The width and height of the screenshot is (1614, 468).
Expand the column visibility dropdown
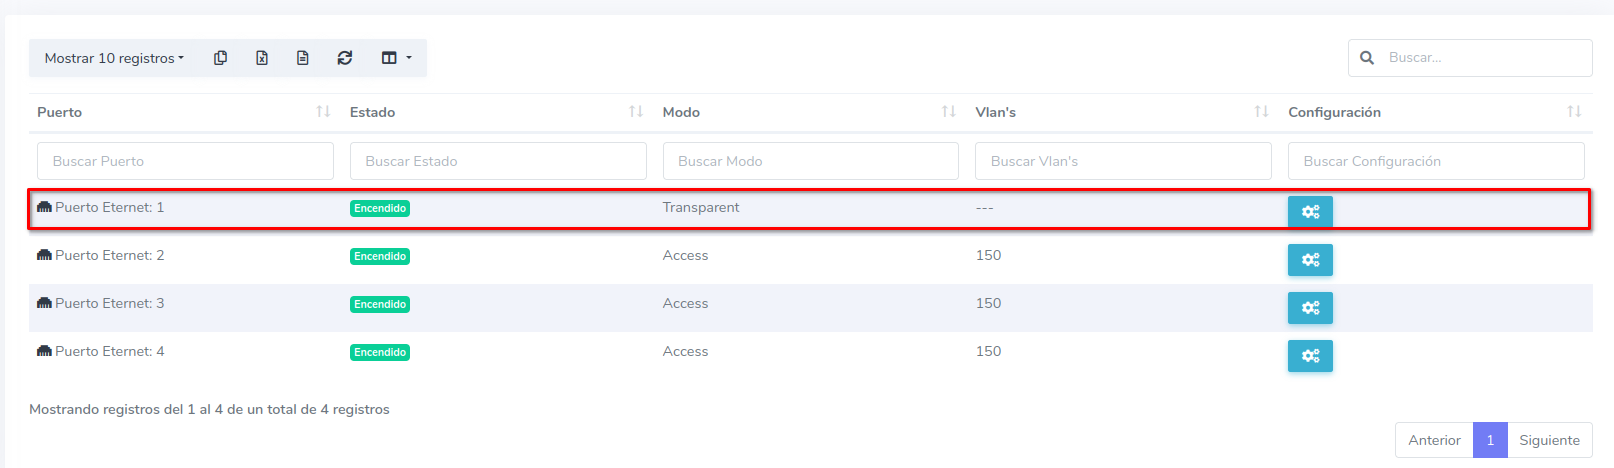click(396, 58)
